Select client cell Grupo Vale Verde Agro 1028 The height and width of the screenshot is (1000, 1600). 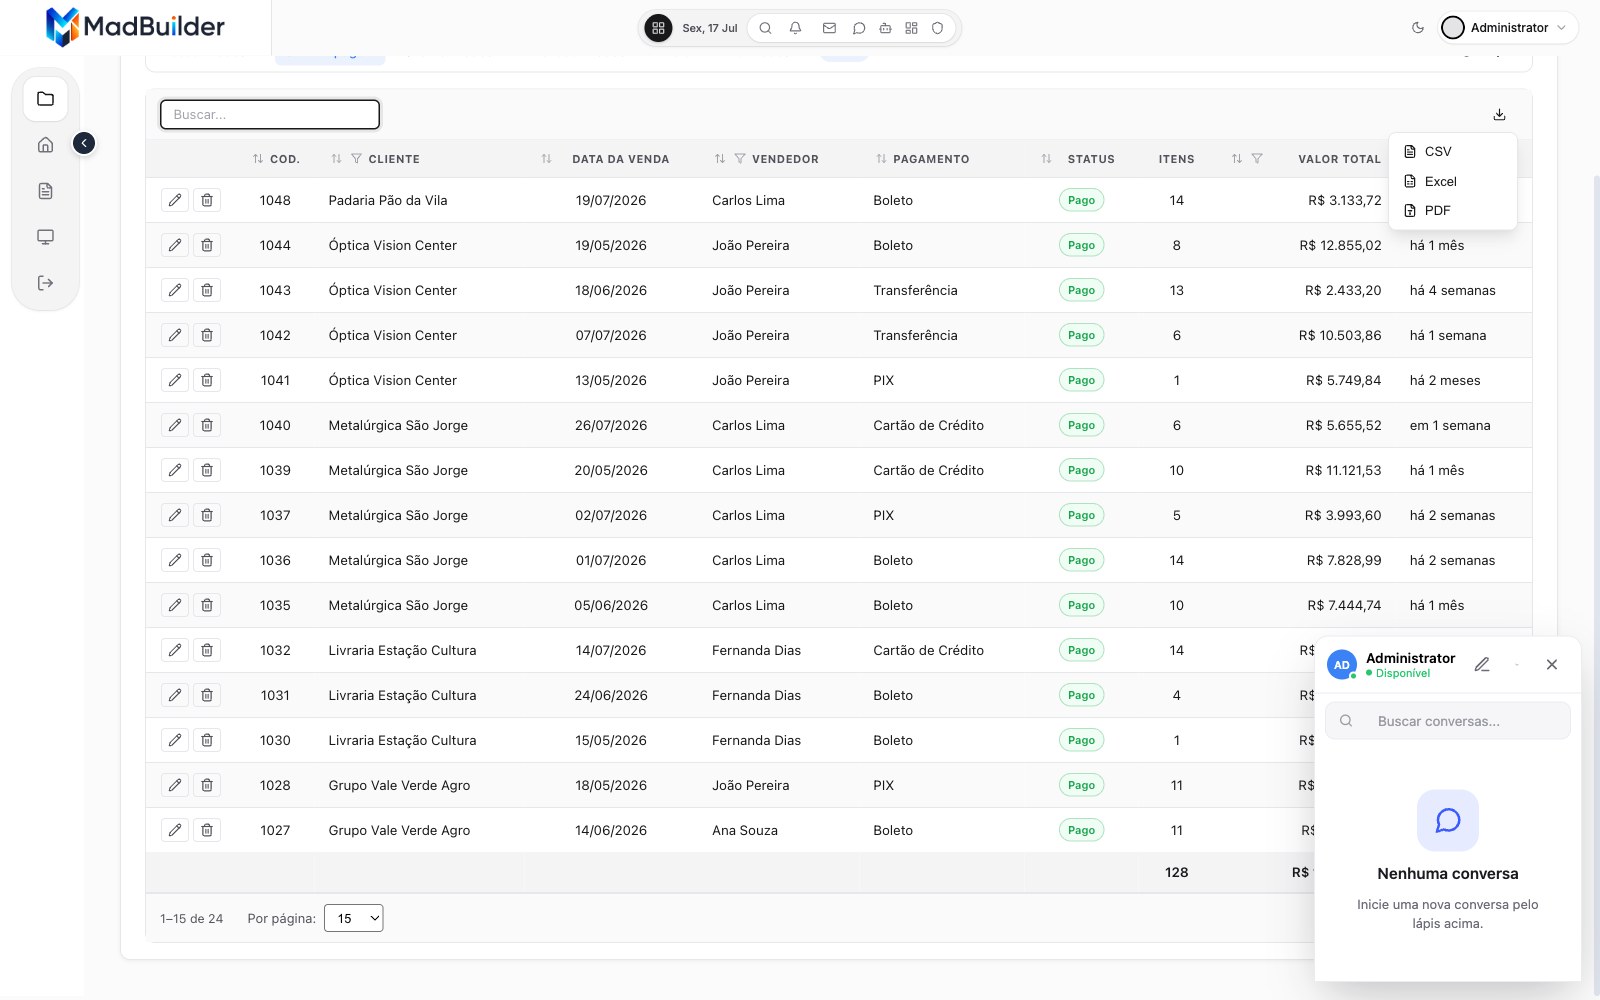coord(399,785)
